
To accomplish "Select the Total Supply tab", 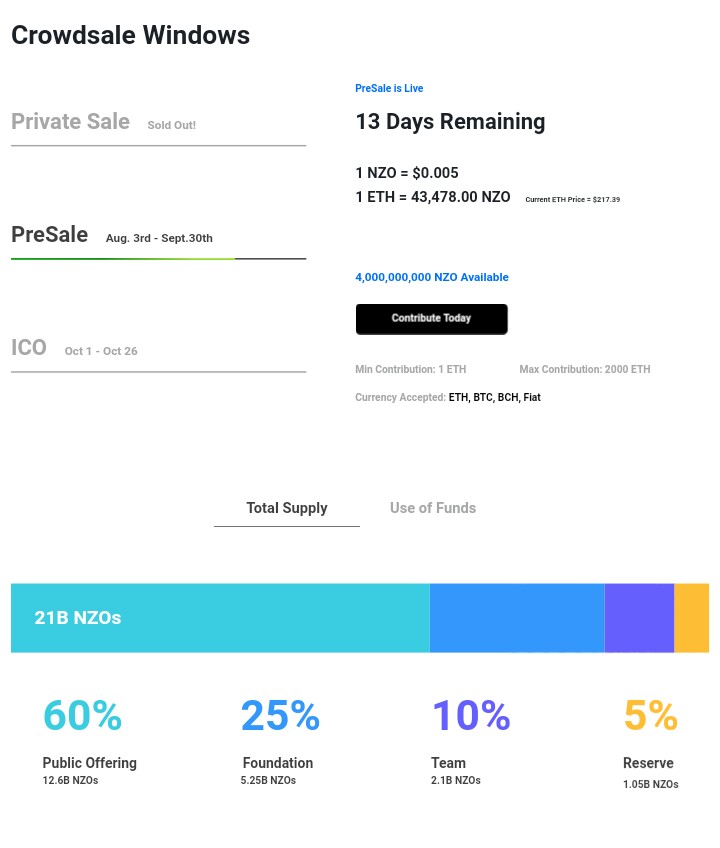I will [287, 508].
